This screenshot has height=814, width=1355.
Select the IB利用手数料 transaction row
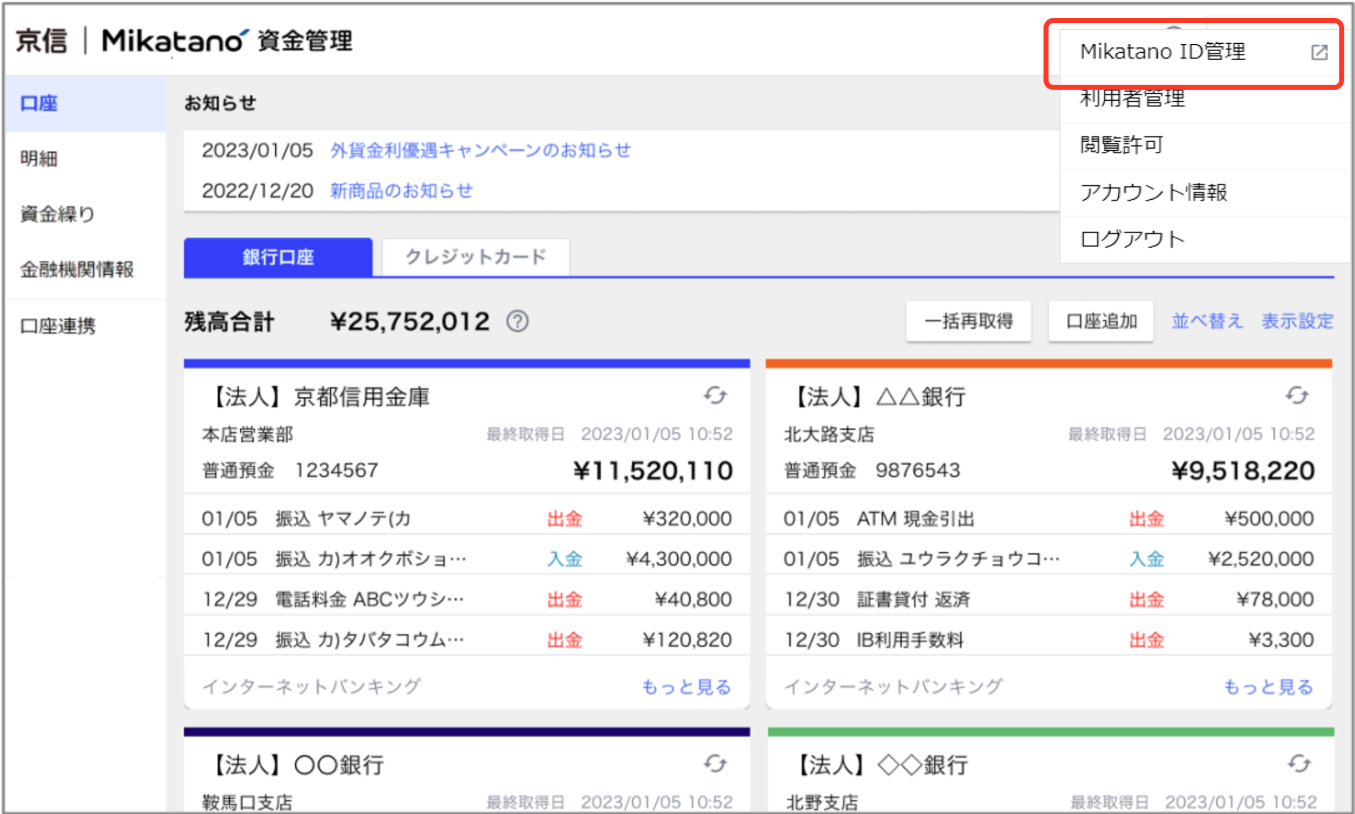coord(1049,639)
